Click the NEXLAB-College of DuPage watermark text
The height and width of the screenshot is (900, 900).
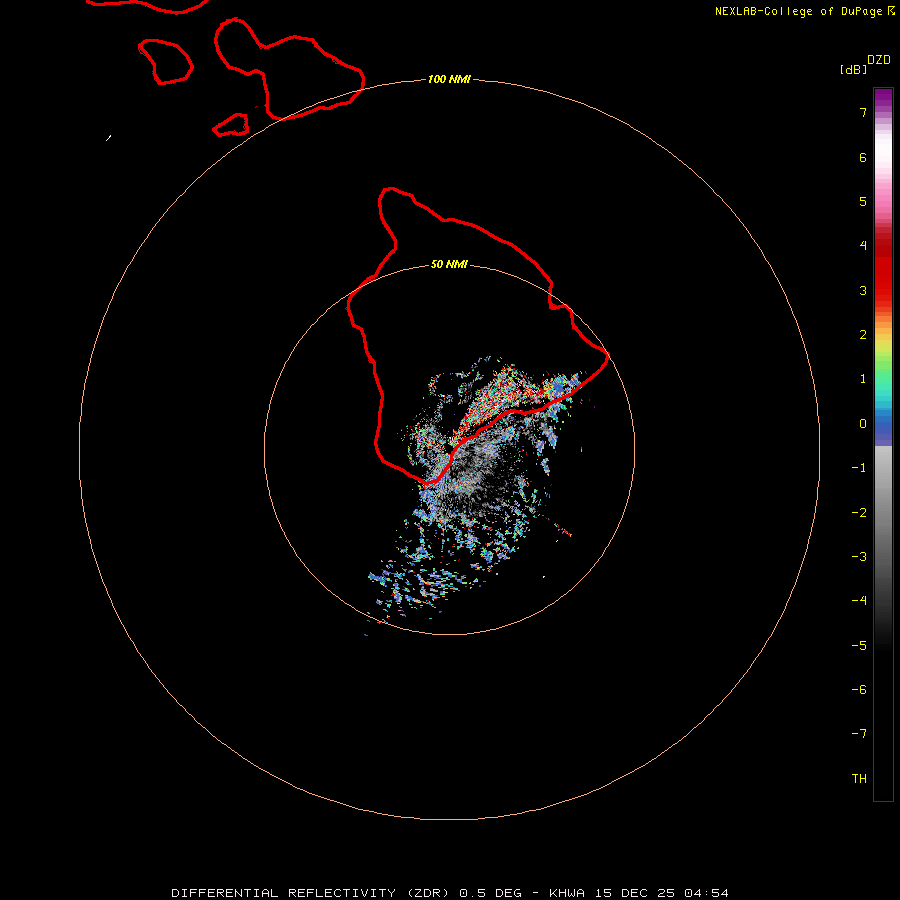click(804, 11)
